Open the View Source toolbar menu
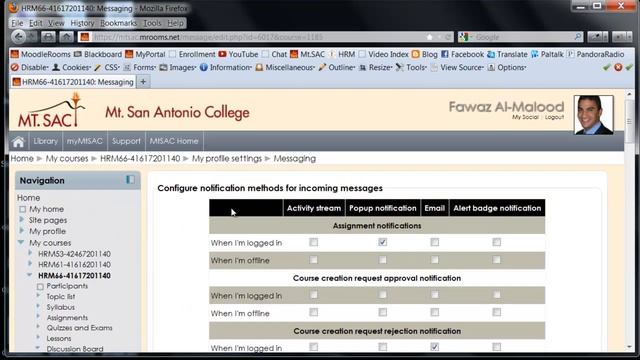This screenshot has width=640, height=360. click(x=458, y=67)
